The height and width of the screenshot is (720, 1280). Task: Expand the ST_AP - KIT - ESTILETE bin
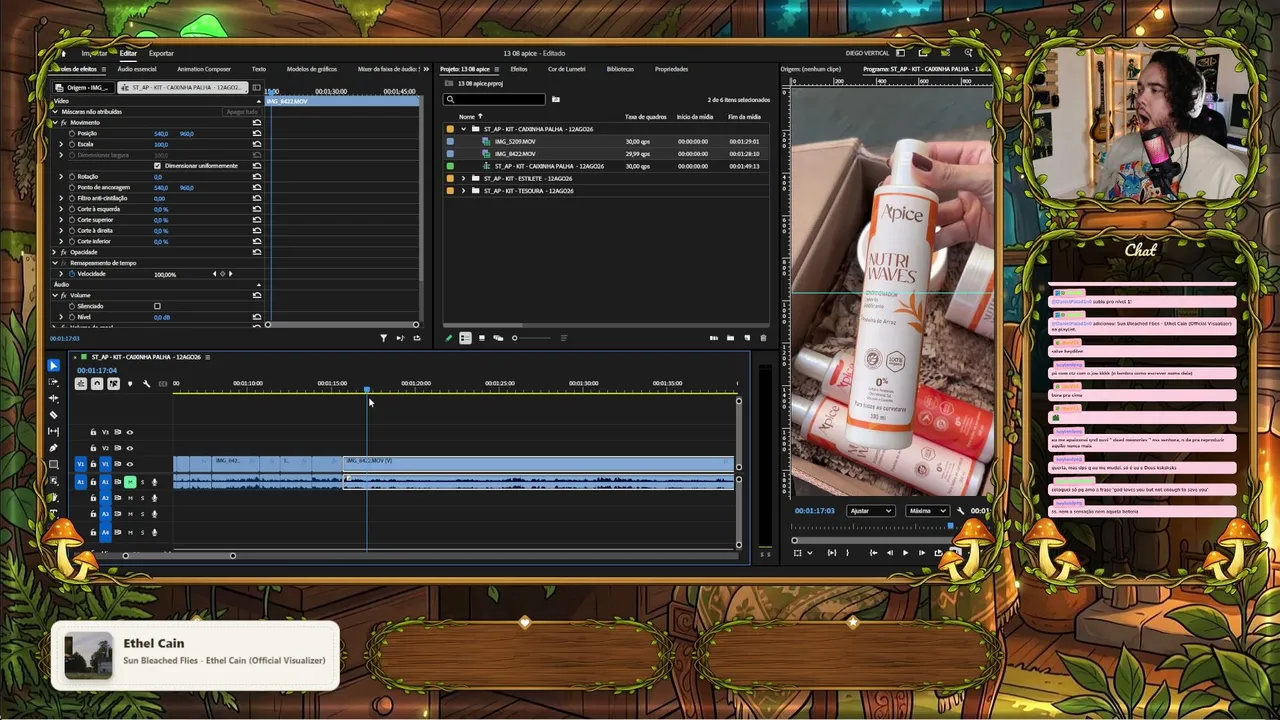tap(463, 178)
